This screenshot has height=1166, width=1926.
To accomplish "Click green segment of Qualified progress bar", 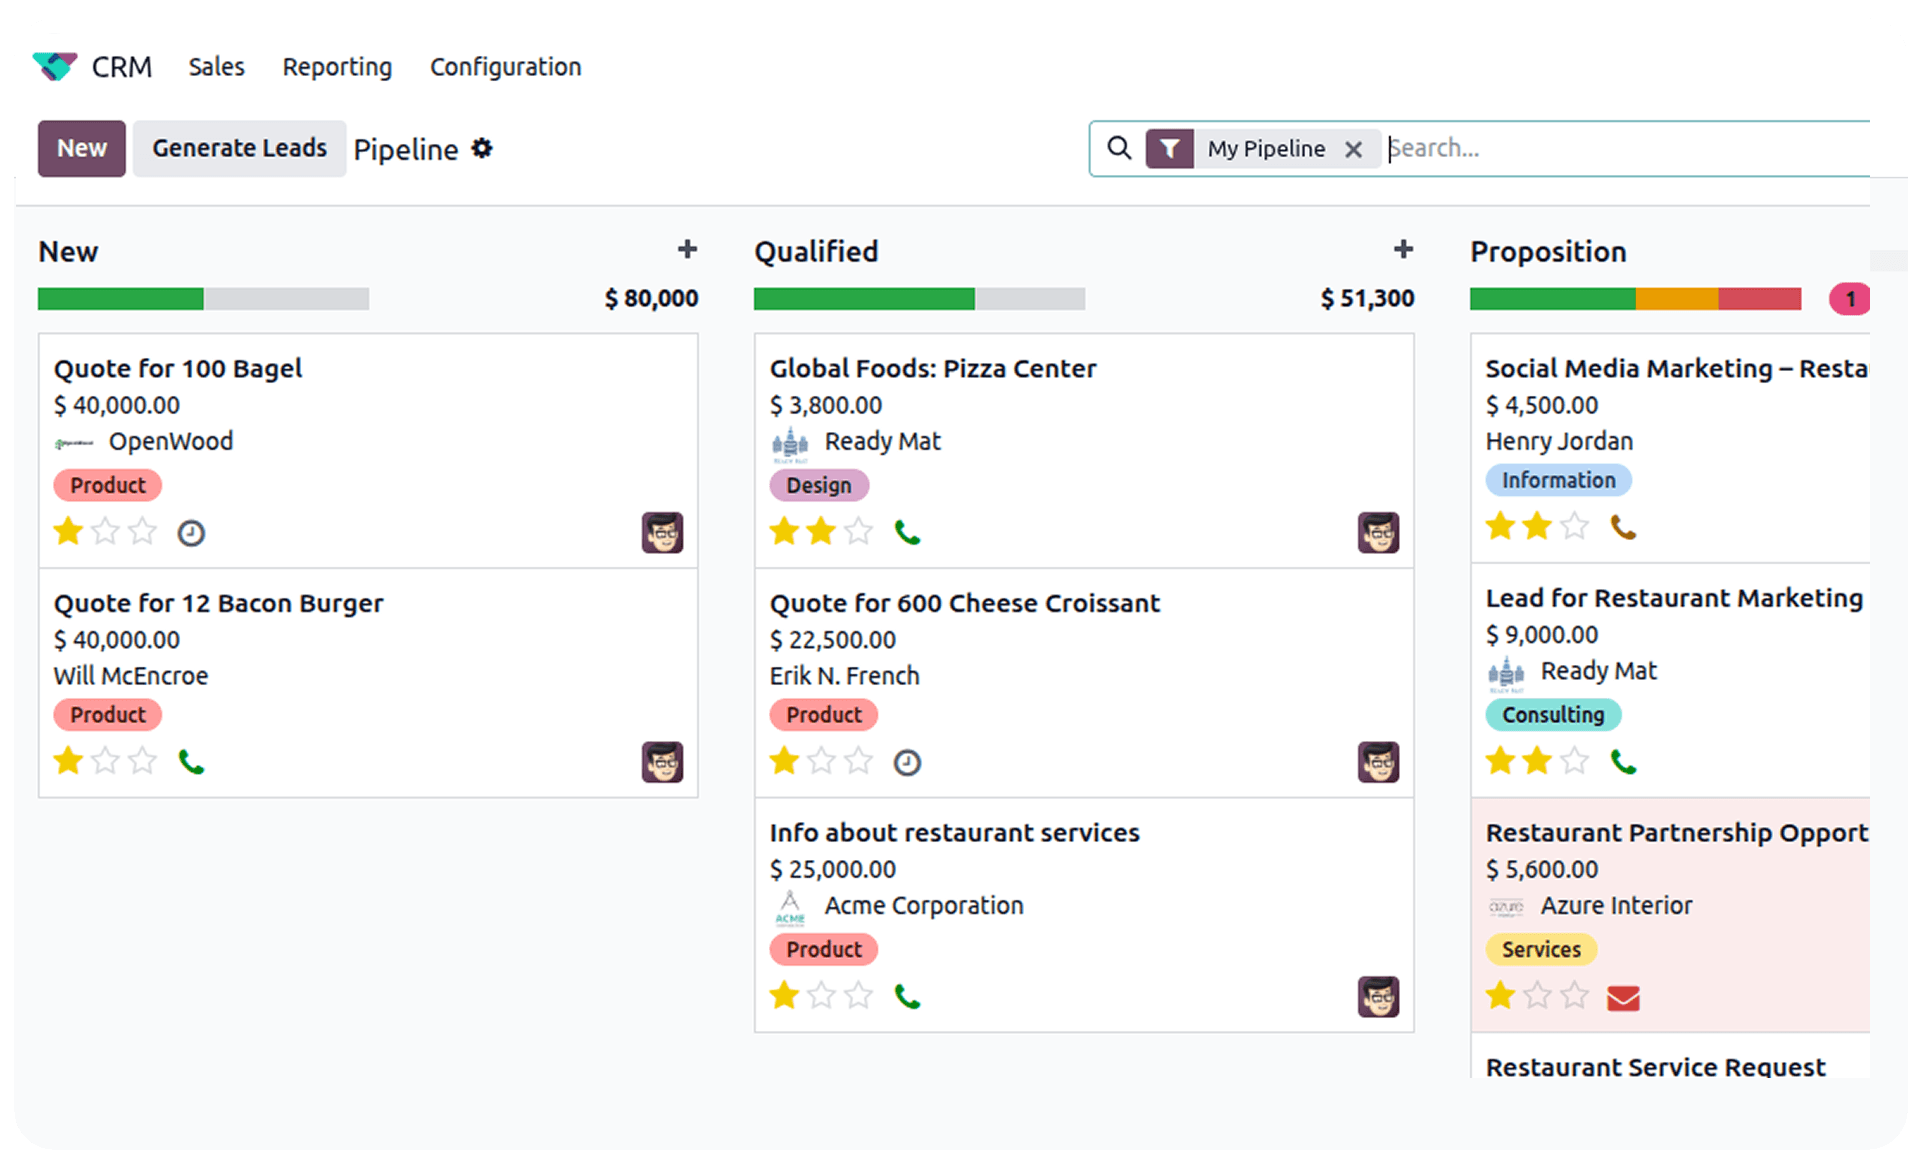I will (864, 299).
